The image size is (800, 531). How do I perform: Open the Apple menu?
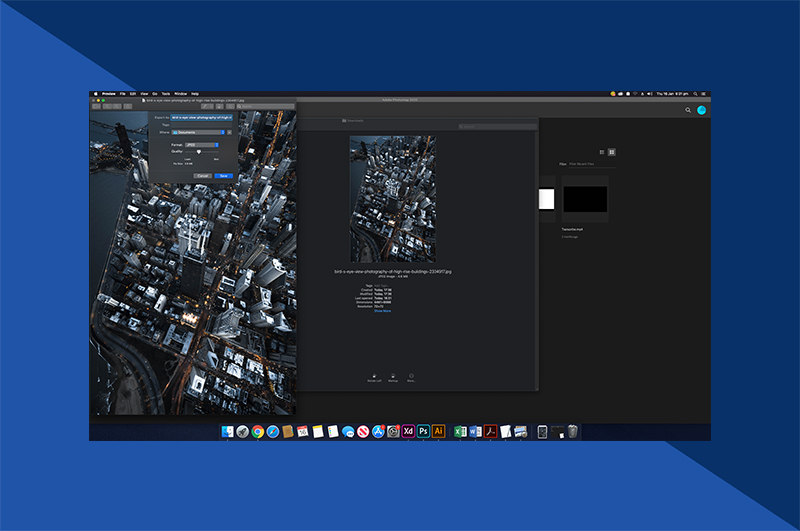(95, 94)
